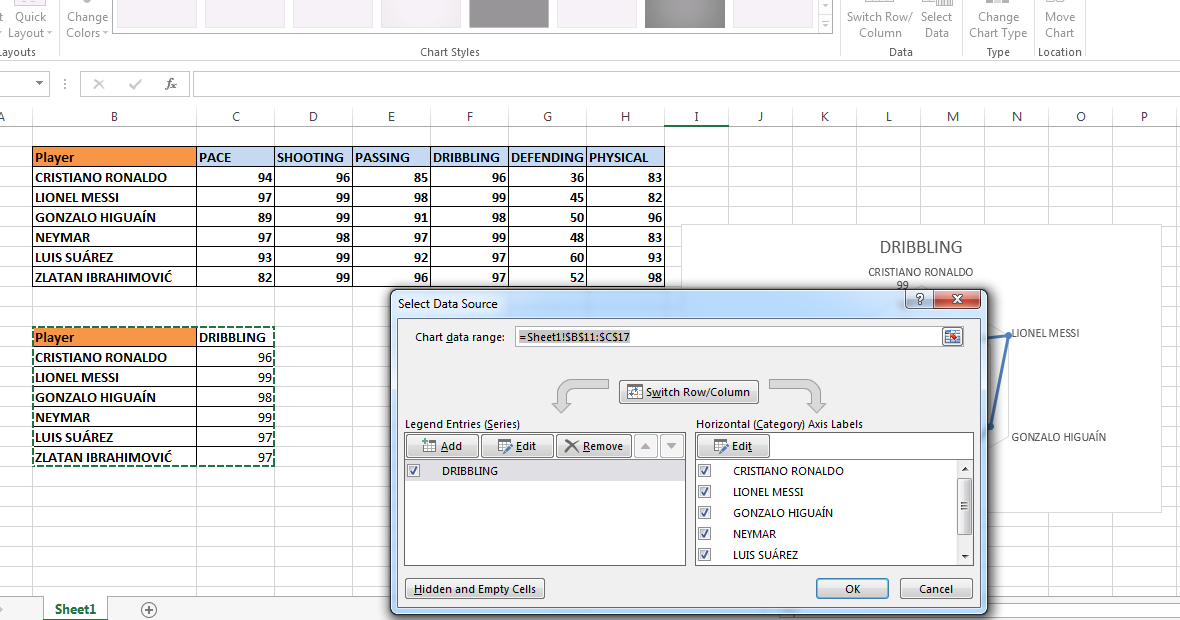
Task: Select the SHOOTING header cell
Action: click(x=313, y=157)
